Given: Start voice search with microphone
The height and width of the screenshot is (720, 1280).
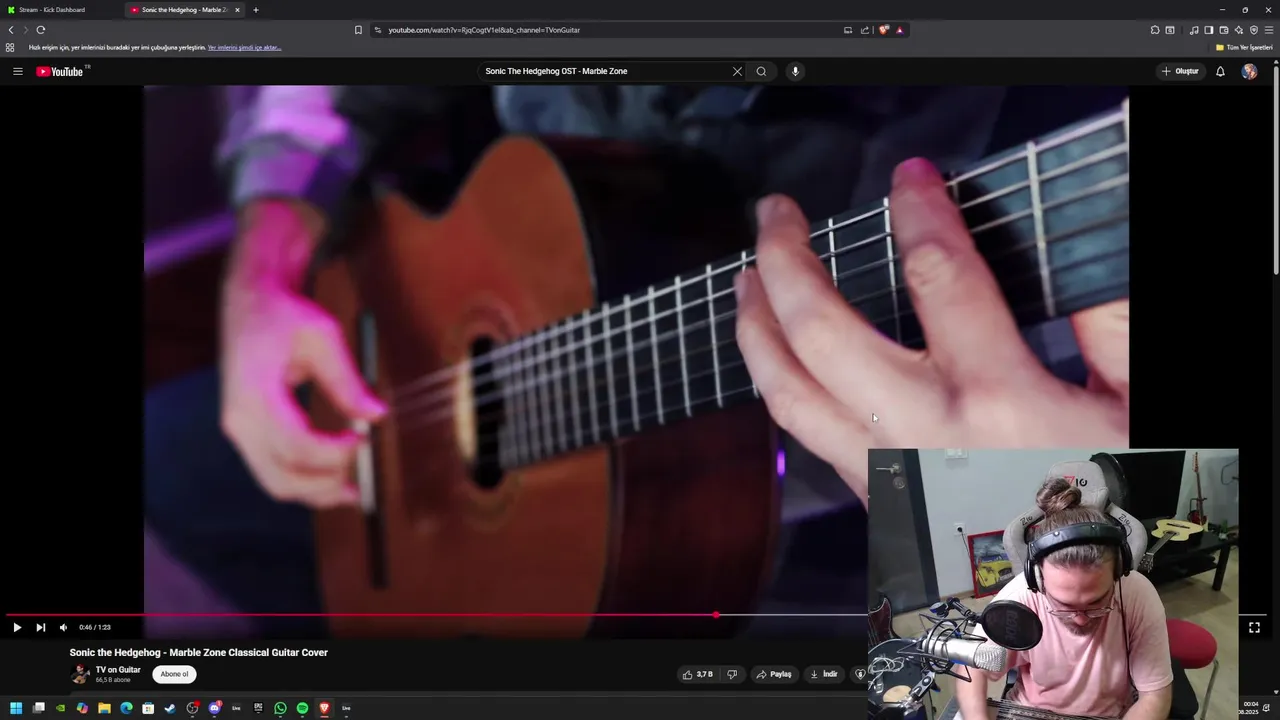Looking at the screenshot, I should (x=795, y=71).
